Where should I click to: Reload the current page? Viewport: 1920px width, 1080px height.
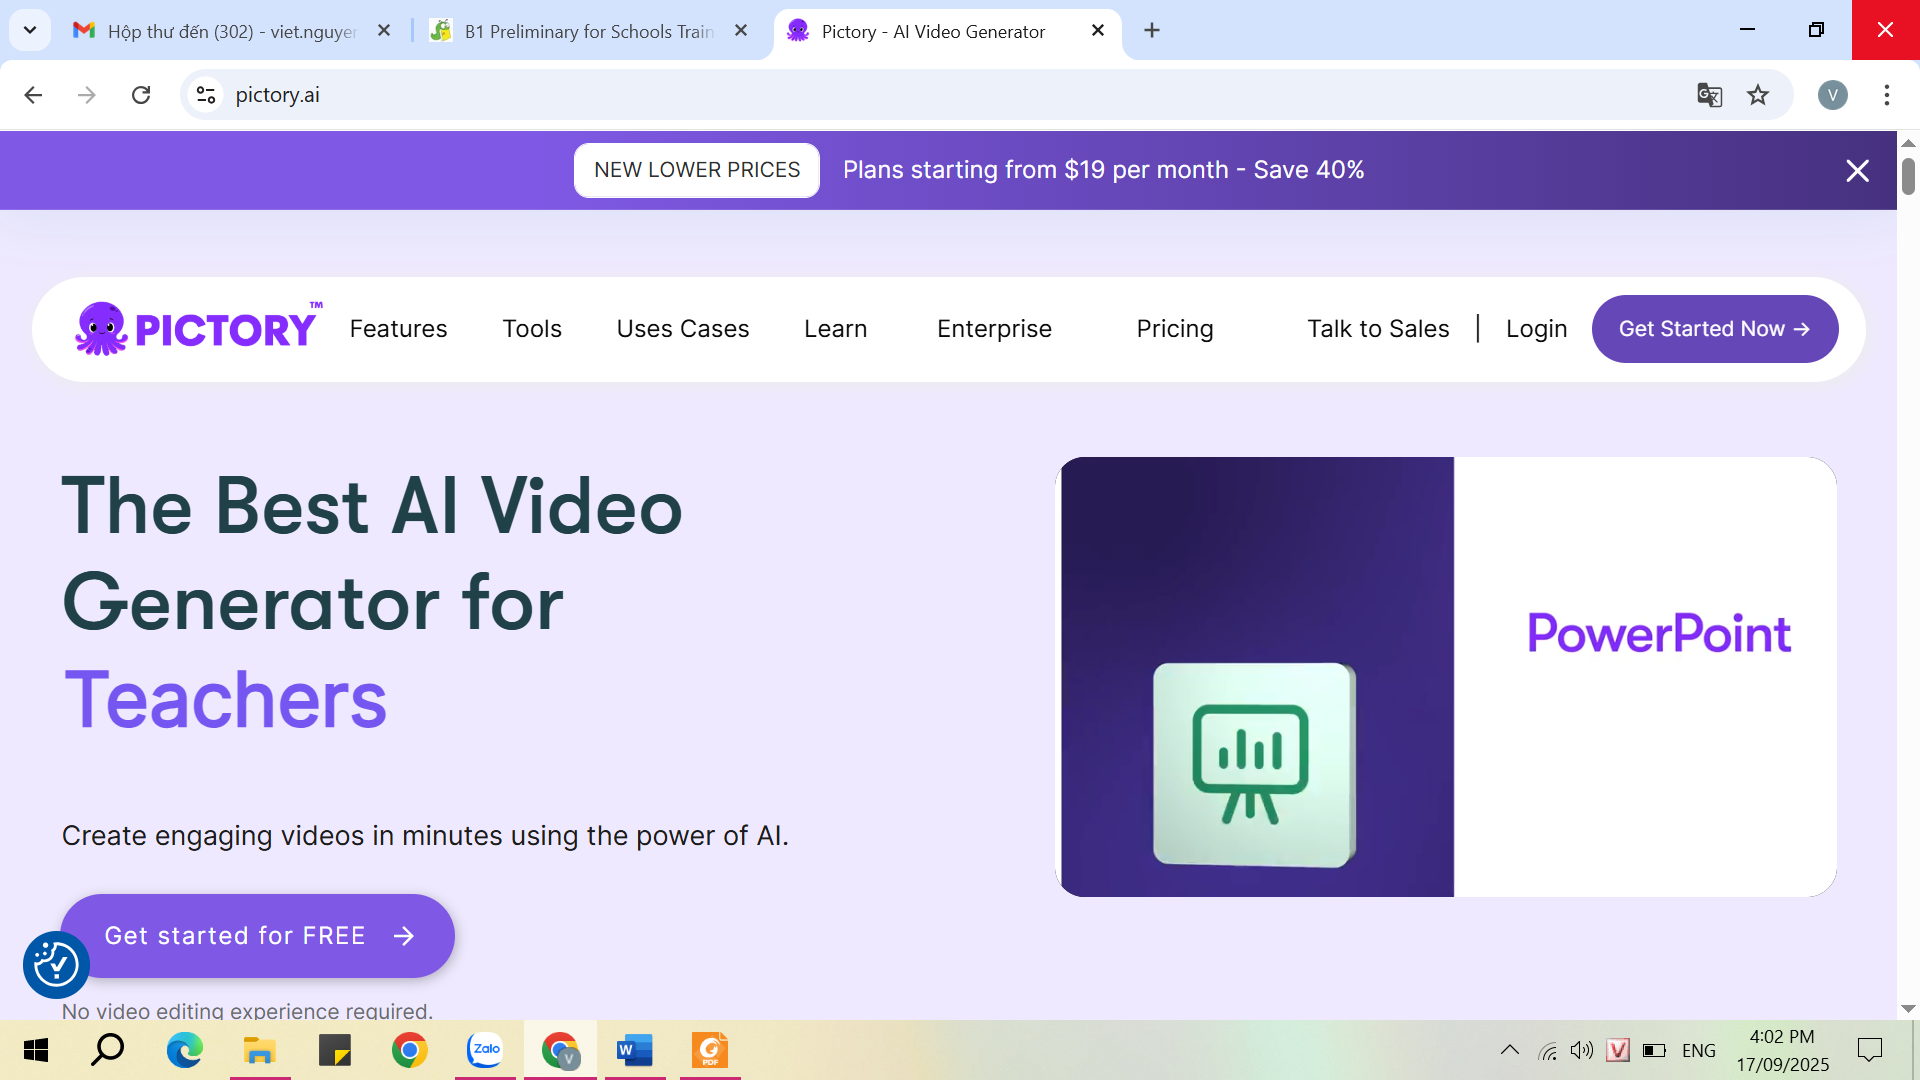[141, 95]
